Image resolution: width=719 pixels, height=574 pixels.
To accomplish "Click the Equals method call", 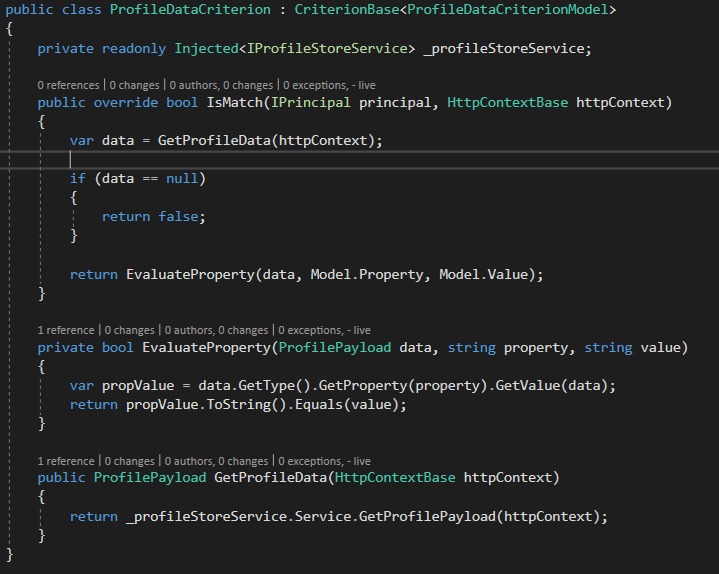I will pyautogui.click(x=319, y=405).
